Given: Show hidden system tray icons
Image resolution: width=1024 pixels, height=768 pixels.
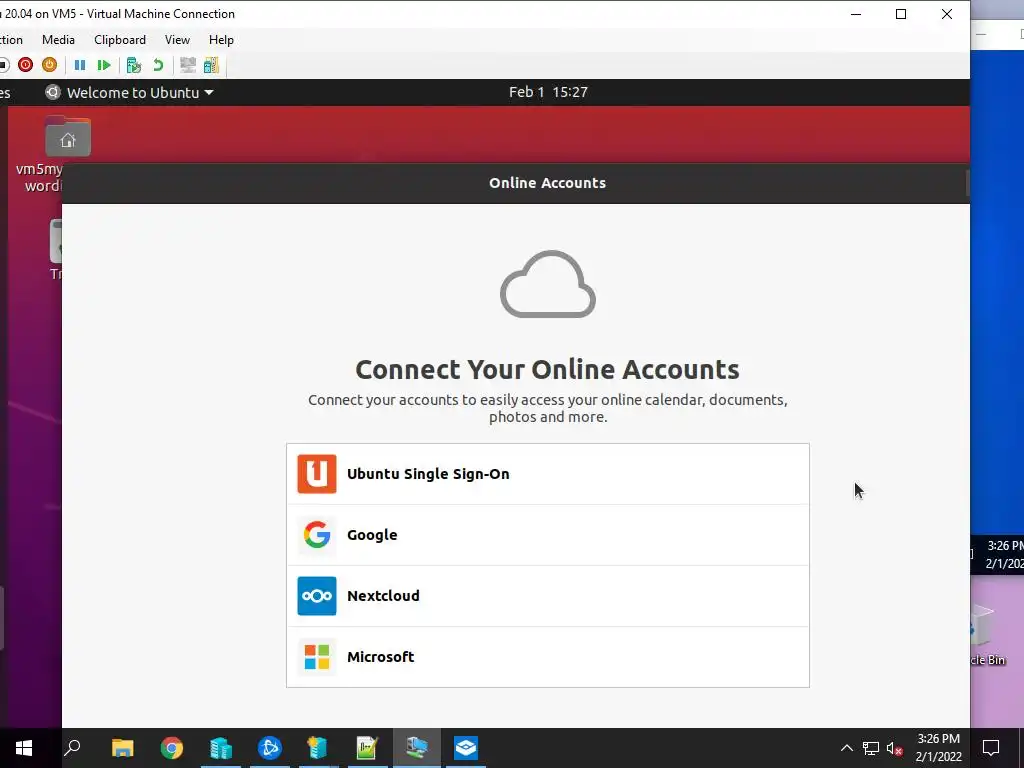Looking at the screenshot, I should tap(846, 748).
